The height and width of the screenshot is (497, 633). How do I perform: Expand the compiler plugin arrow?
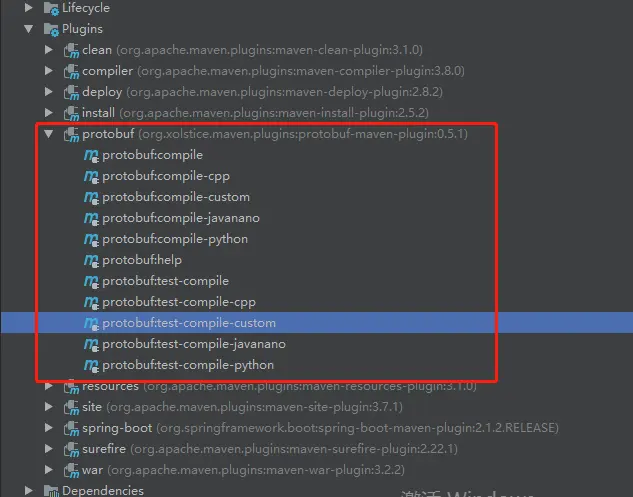pos(49,71)
